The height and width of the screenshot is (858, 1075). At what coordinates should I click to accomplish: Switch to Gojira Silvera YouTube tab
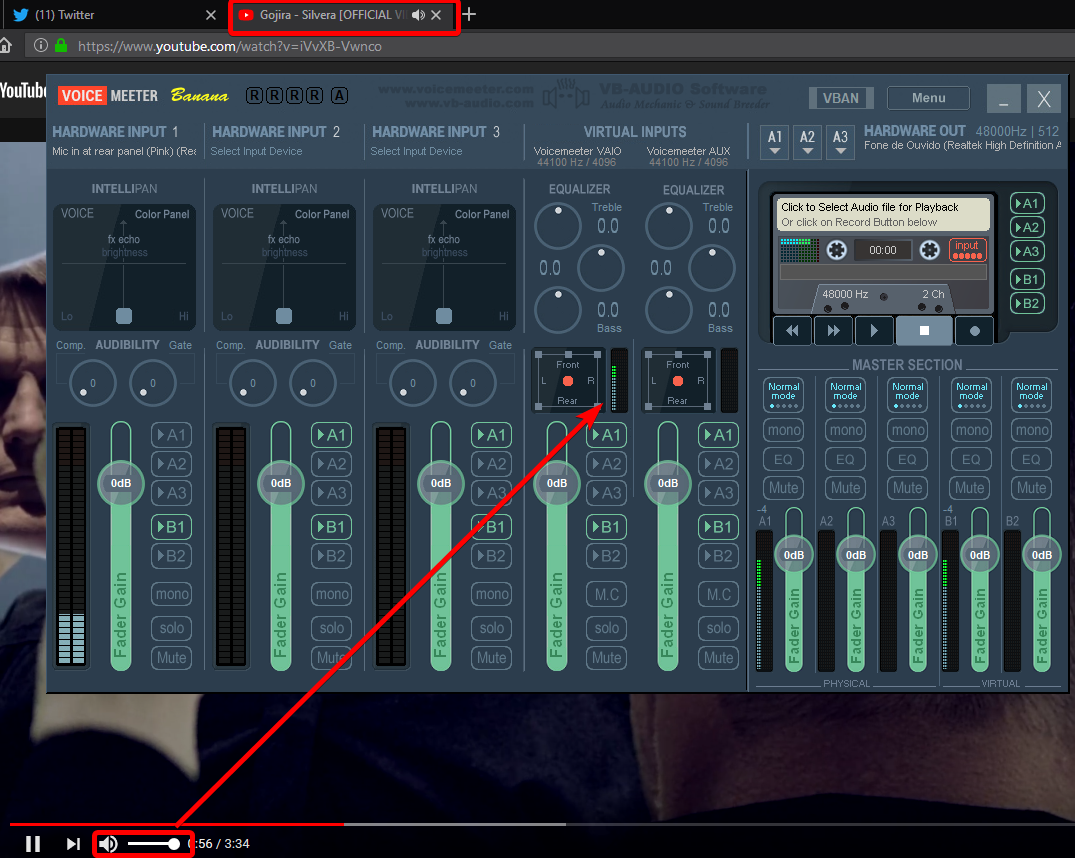coord(344,15)
